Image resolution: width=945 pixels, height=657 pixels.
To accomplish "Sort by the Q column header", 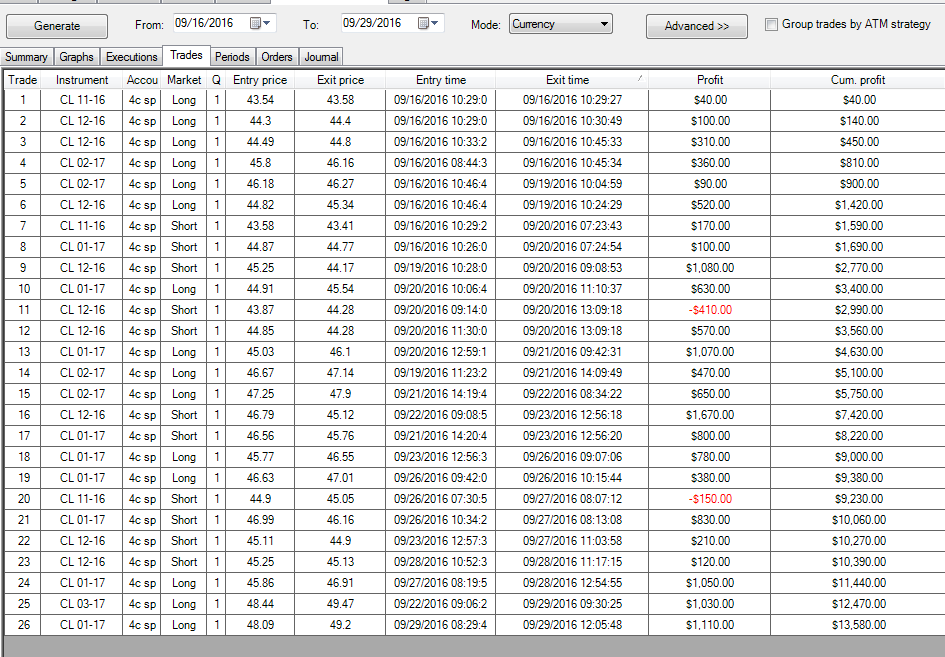I will point(216,80).
